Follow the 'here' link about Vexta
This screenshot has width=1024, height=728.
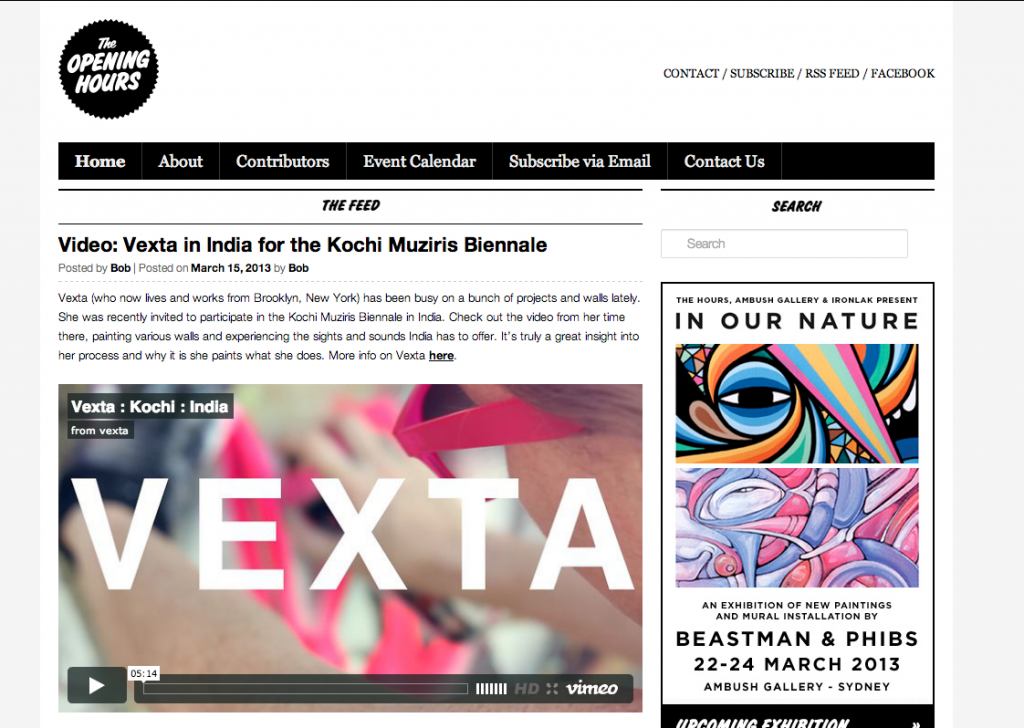[441, 356]
